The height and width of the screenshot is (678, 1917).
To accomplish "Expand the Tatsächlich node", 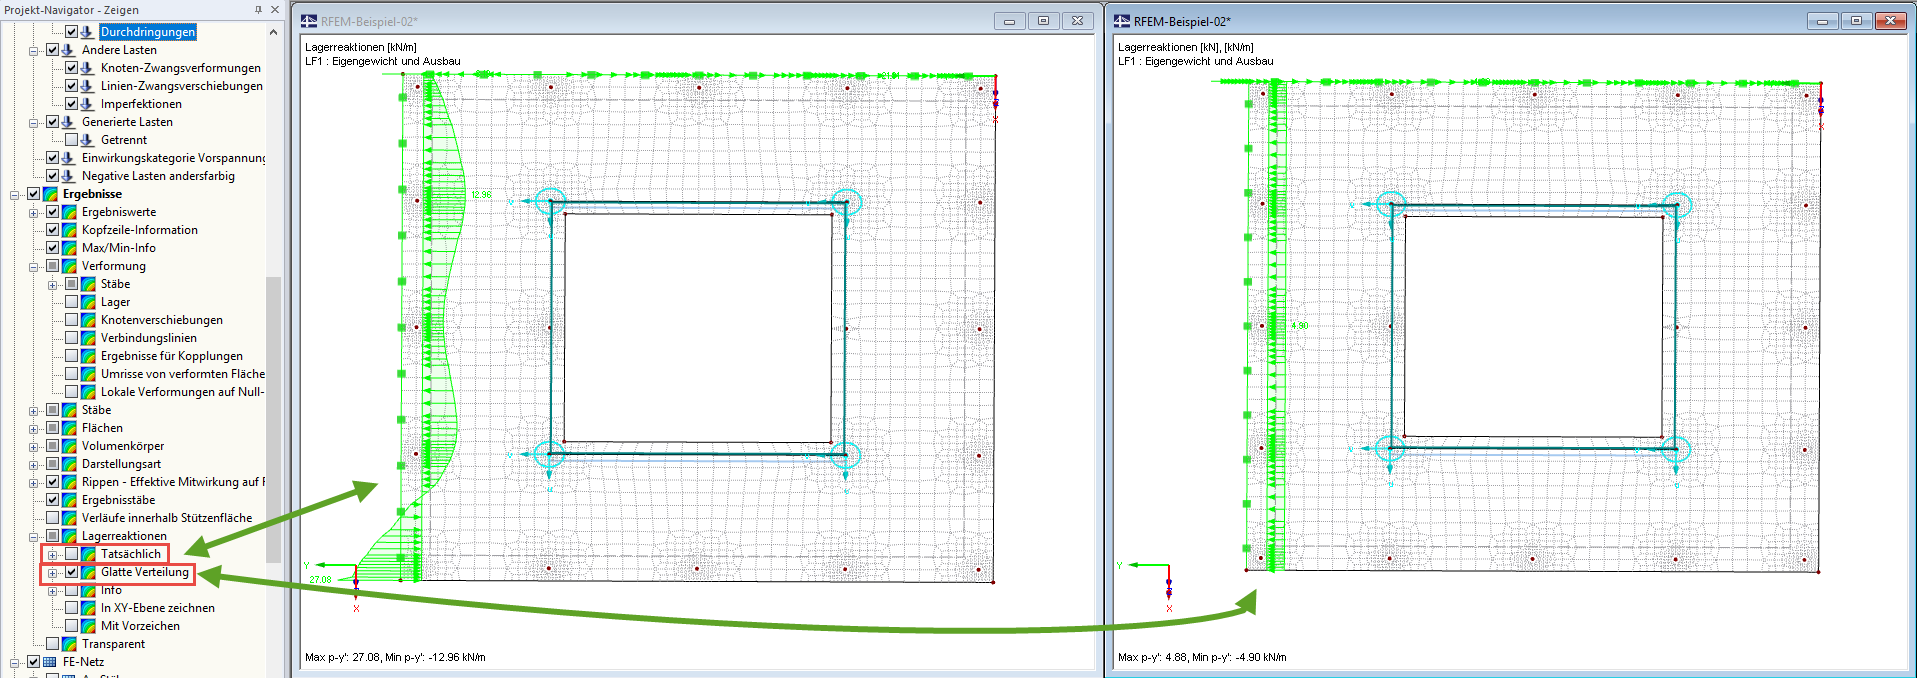I will (52, 554).
